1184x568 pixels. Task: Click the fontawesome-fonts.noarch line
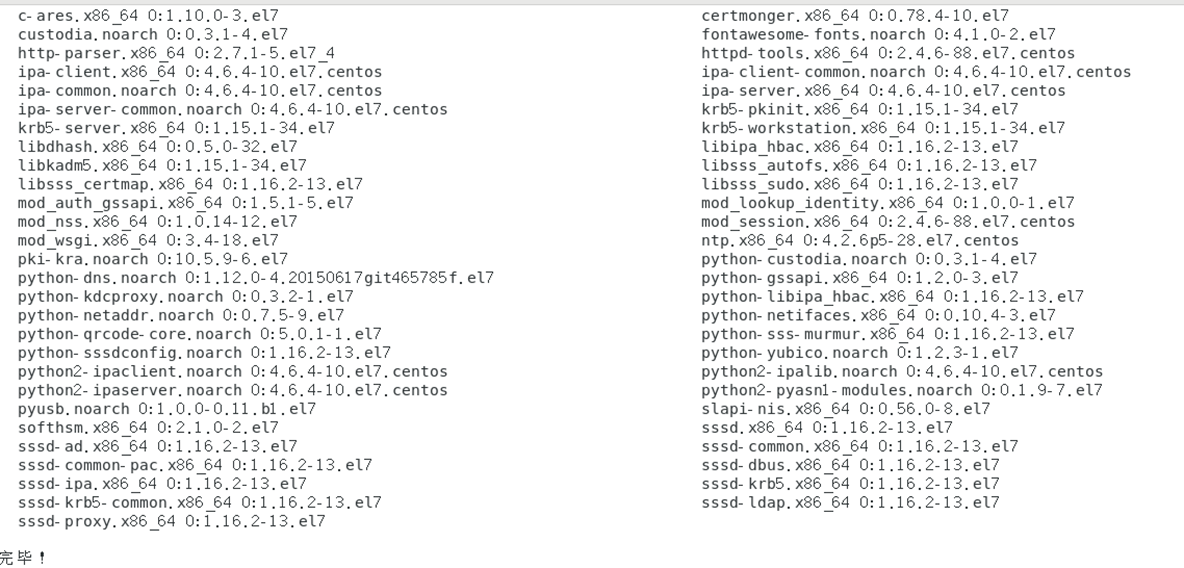click(878, 35)
